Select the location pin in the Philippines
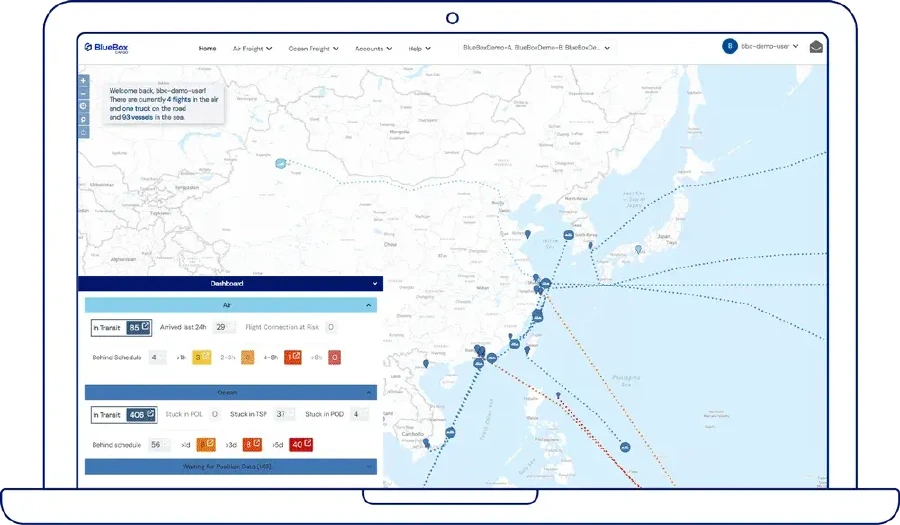 558,396
